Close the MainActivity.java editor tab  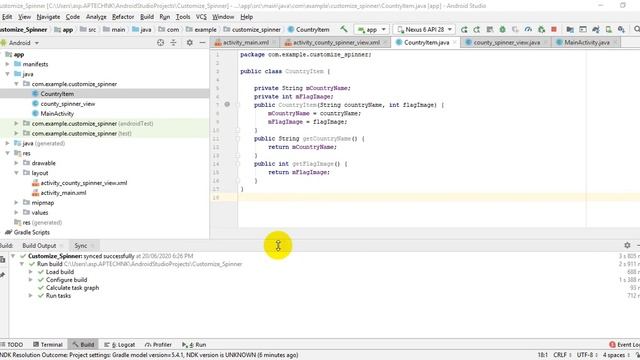(x=615, y=42)
